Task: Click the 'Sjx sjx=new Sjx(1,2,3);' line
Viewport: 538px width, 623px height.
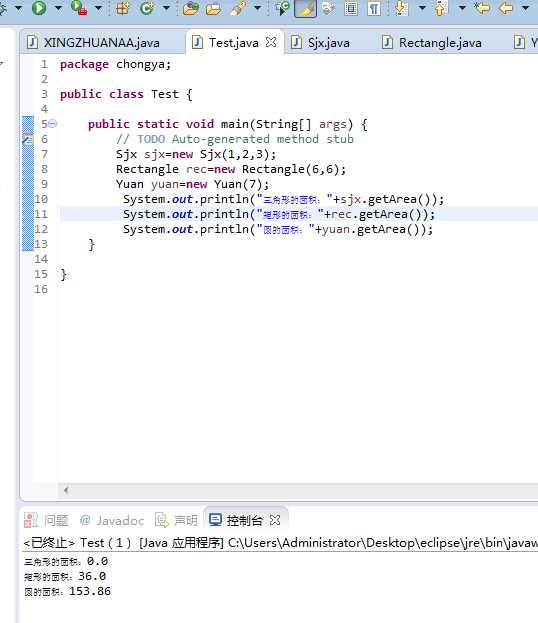Action: pyautogui.click(x=196, y=154)
